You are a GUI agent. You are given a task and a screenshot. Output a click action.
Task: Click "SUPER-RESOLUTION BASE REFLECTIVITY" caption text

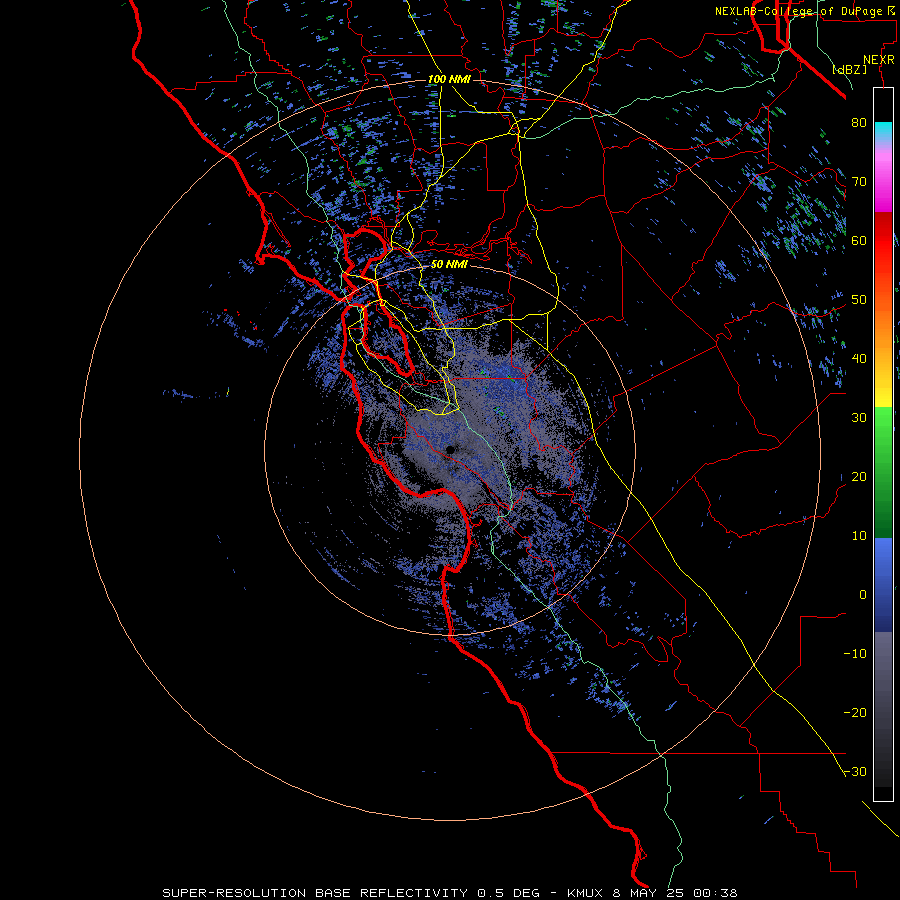tap(314, 893)
